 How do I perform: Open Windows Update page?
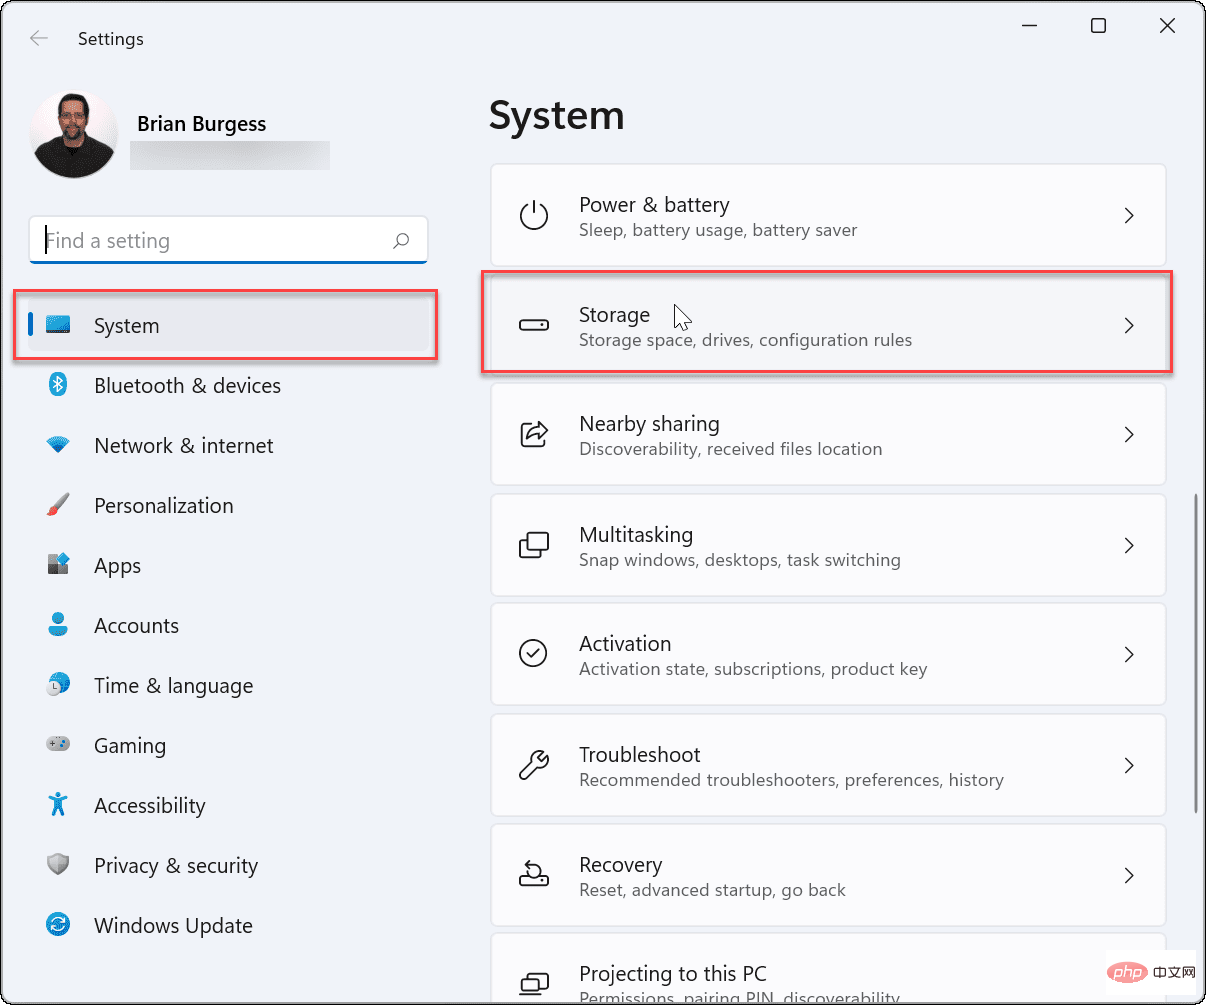click(x=229, y=925)
